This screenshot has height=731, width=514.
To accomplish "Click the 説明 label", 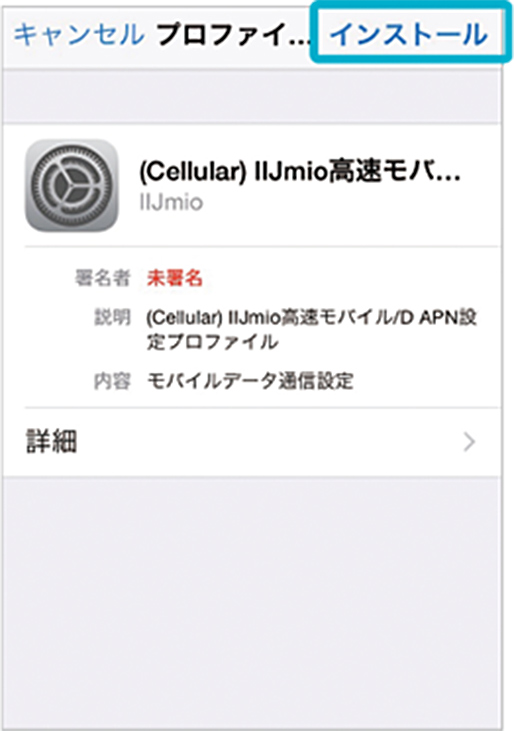I will coord(112,317).
